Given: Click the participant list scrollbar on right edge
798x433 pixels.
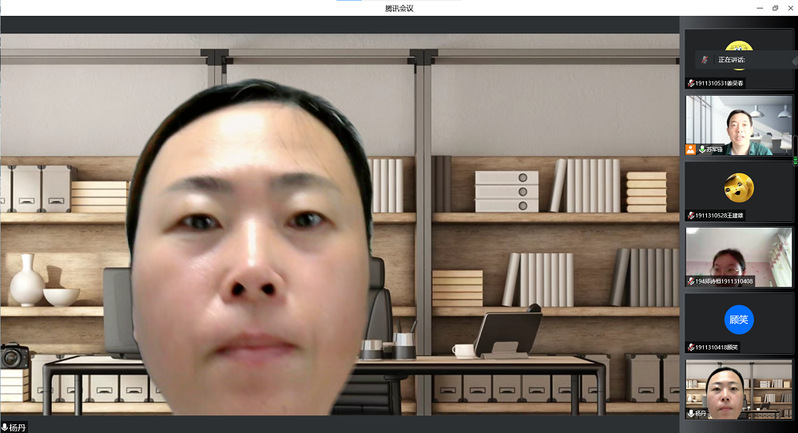Looking at the screenshot, I should click(795, 160).
